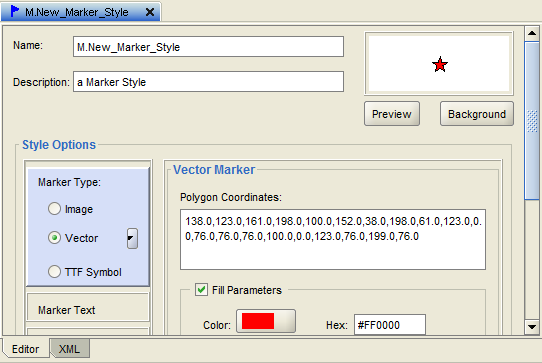This screenshot has height=363, width=542.
Task: Switch to the Editor tab
Action: (x=26, y=349)
